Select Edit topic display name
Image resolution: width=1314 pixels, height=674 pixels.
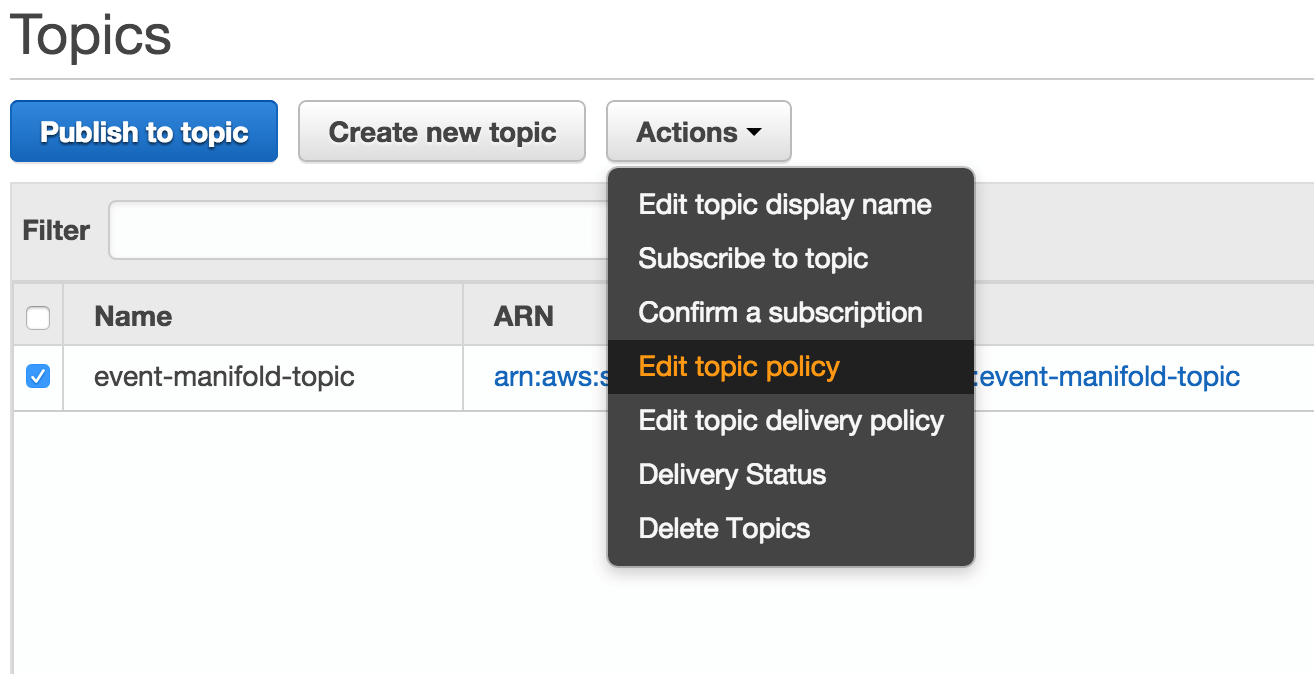coord(784,204)
